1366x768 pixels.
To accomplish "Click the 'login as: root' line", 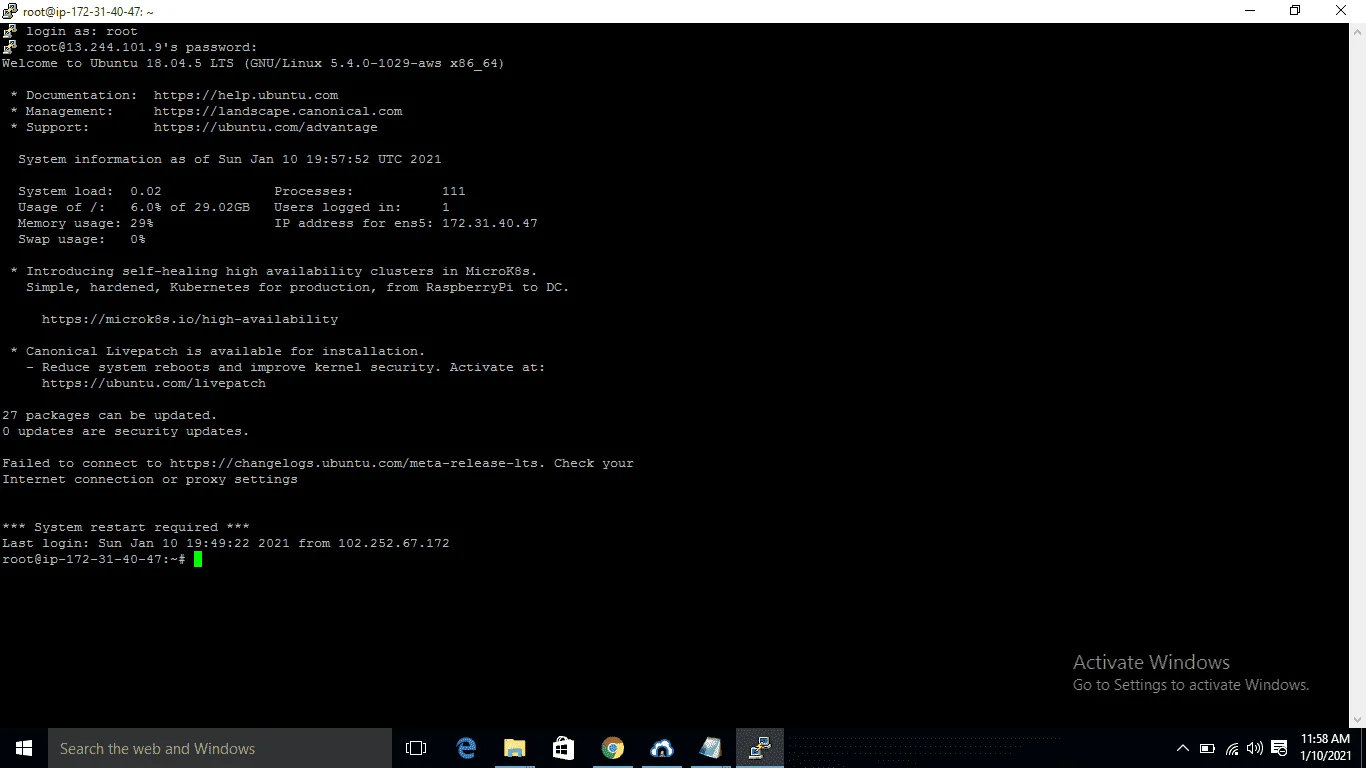I will coord(82,31).
